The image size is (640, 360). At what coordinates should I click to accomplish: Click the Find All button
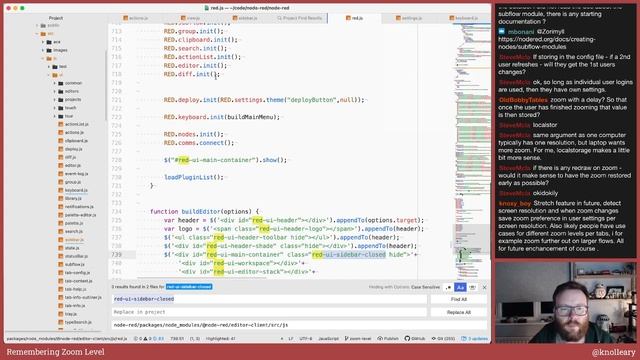click(459, 299)
